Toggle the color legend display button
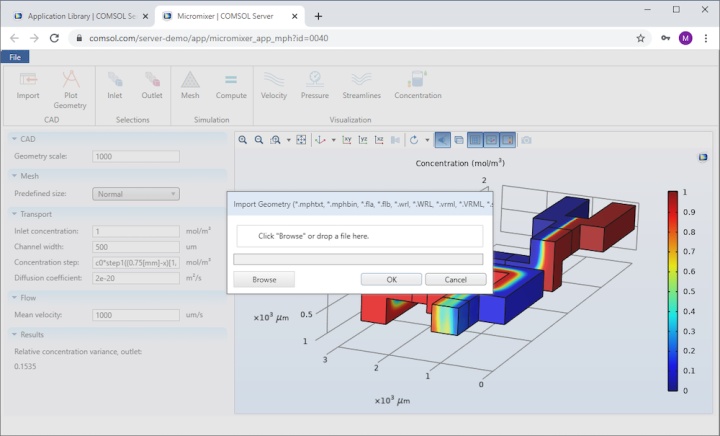The width and height of the screenshot is (720, 436). pyautogui.click(x=508, y=140)
